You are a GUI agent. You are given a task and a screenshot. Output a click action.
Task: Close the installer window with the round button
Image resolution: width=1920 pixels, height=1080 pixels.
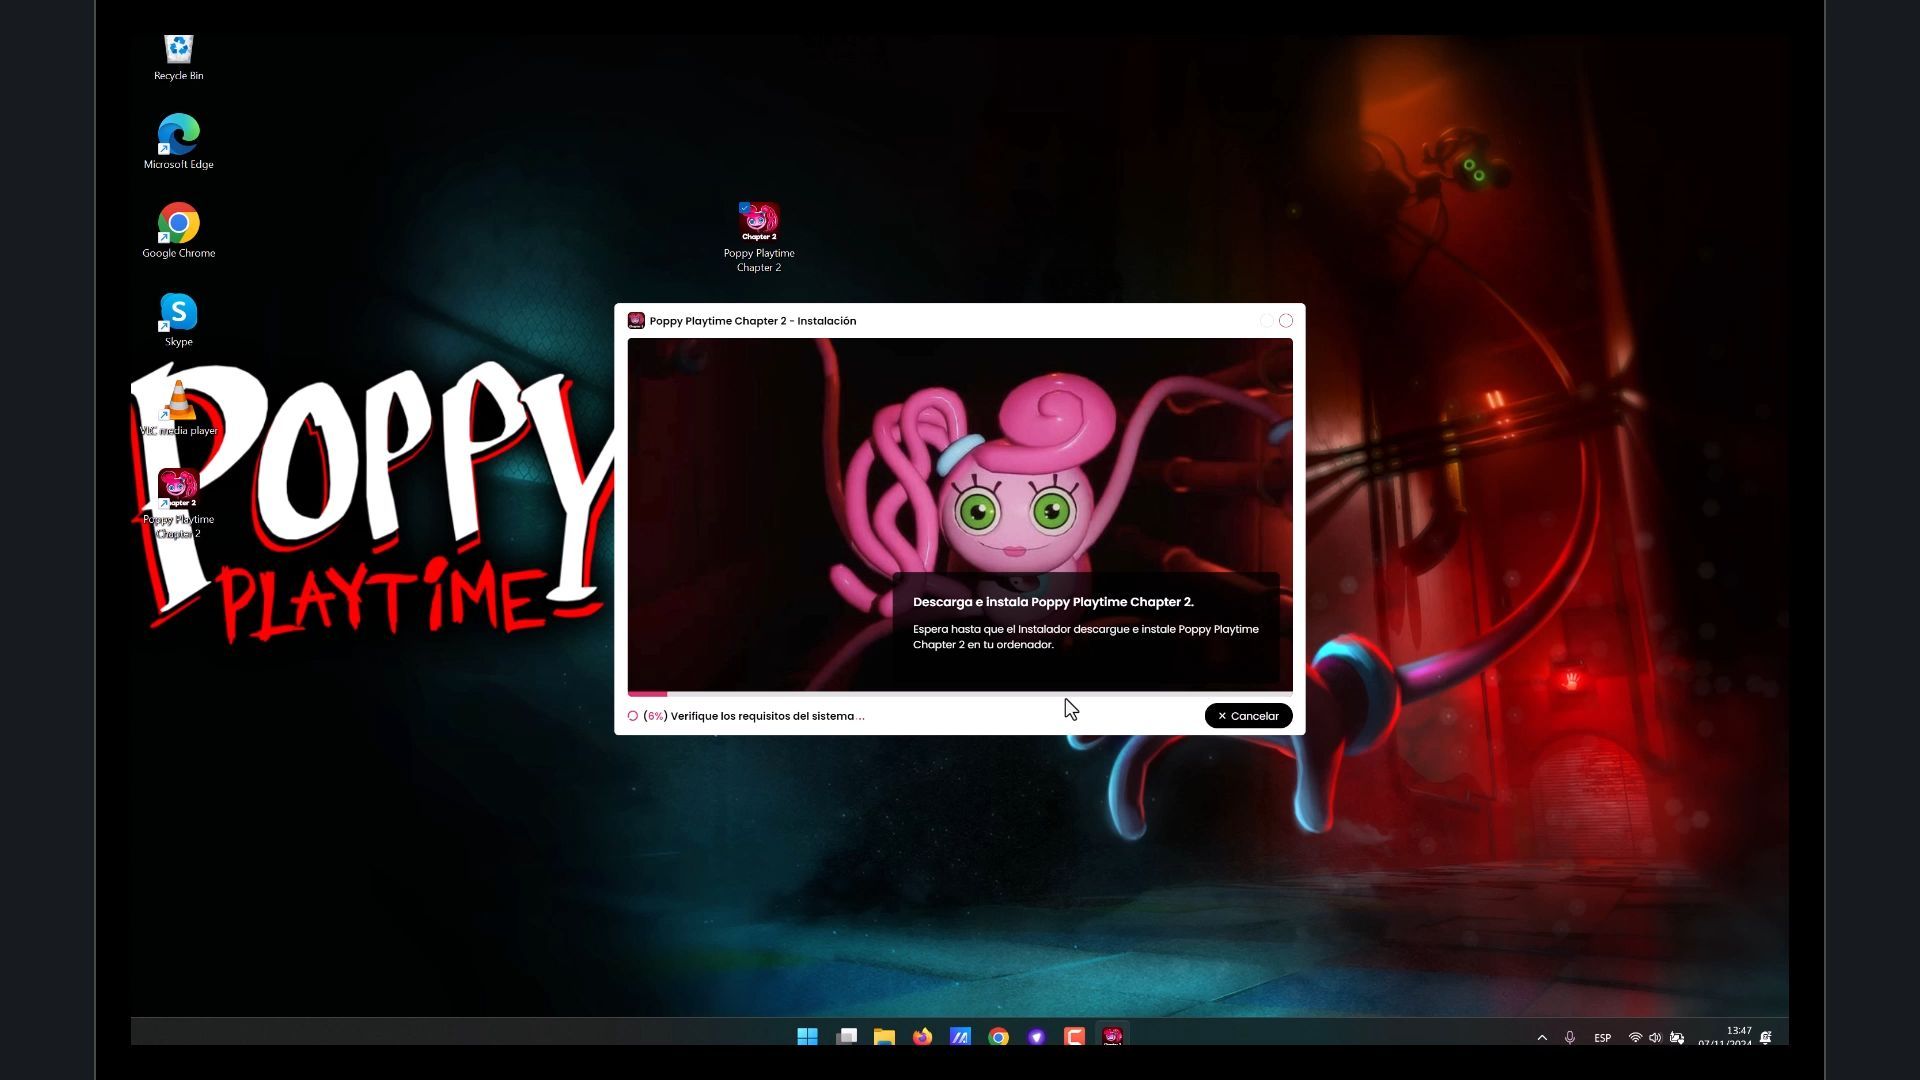pos(1286,321)
